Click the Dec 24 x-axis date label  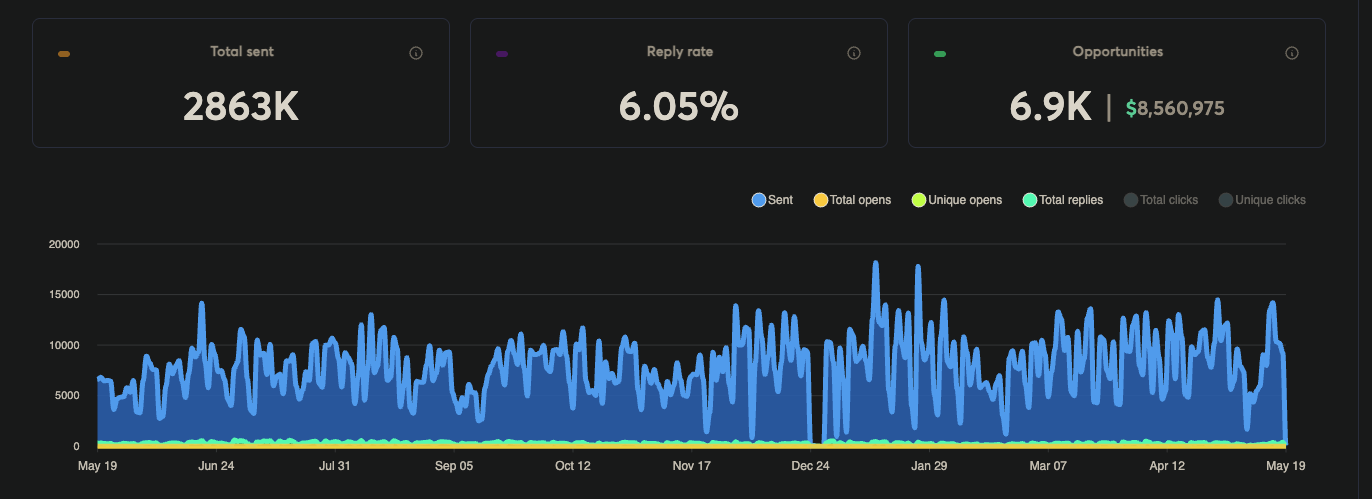[x=811, y=466]
